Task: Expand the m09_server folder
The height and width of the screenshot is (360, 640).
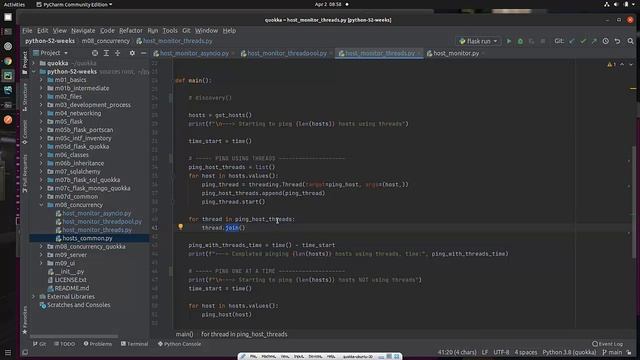Action: coord(41,255)
